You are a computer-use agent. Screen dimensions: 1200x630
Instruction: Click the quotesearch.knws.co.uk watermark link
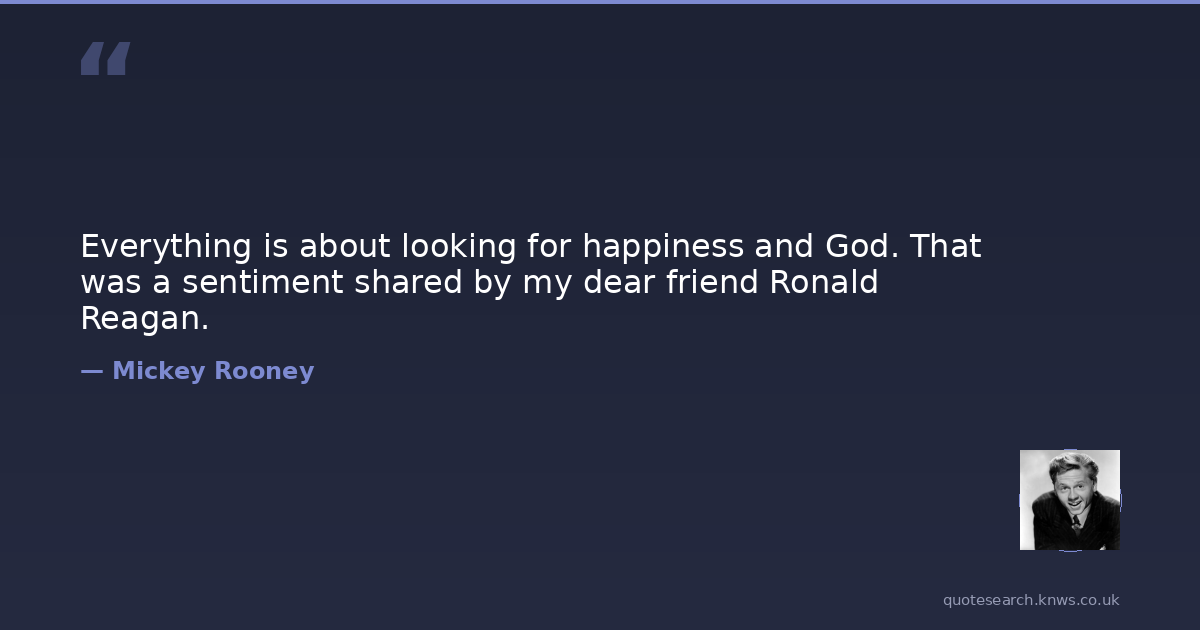[x=1031, y=600]
